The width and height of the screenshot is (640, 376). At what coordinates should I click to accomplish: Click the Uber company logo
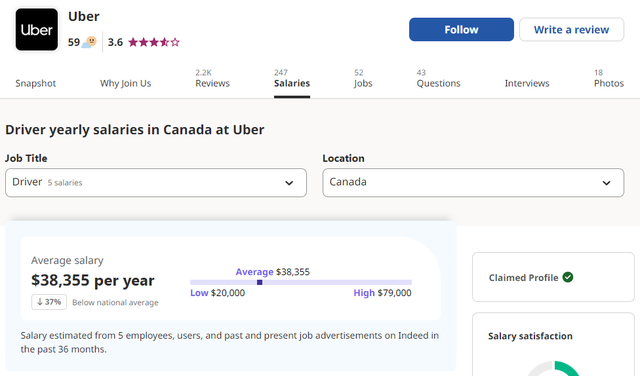coord(37,29)
